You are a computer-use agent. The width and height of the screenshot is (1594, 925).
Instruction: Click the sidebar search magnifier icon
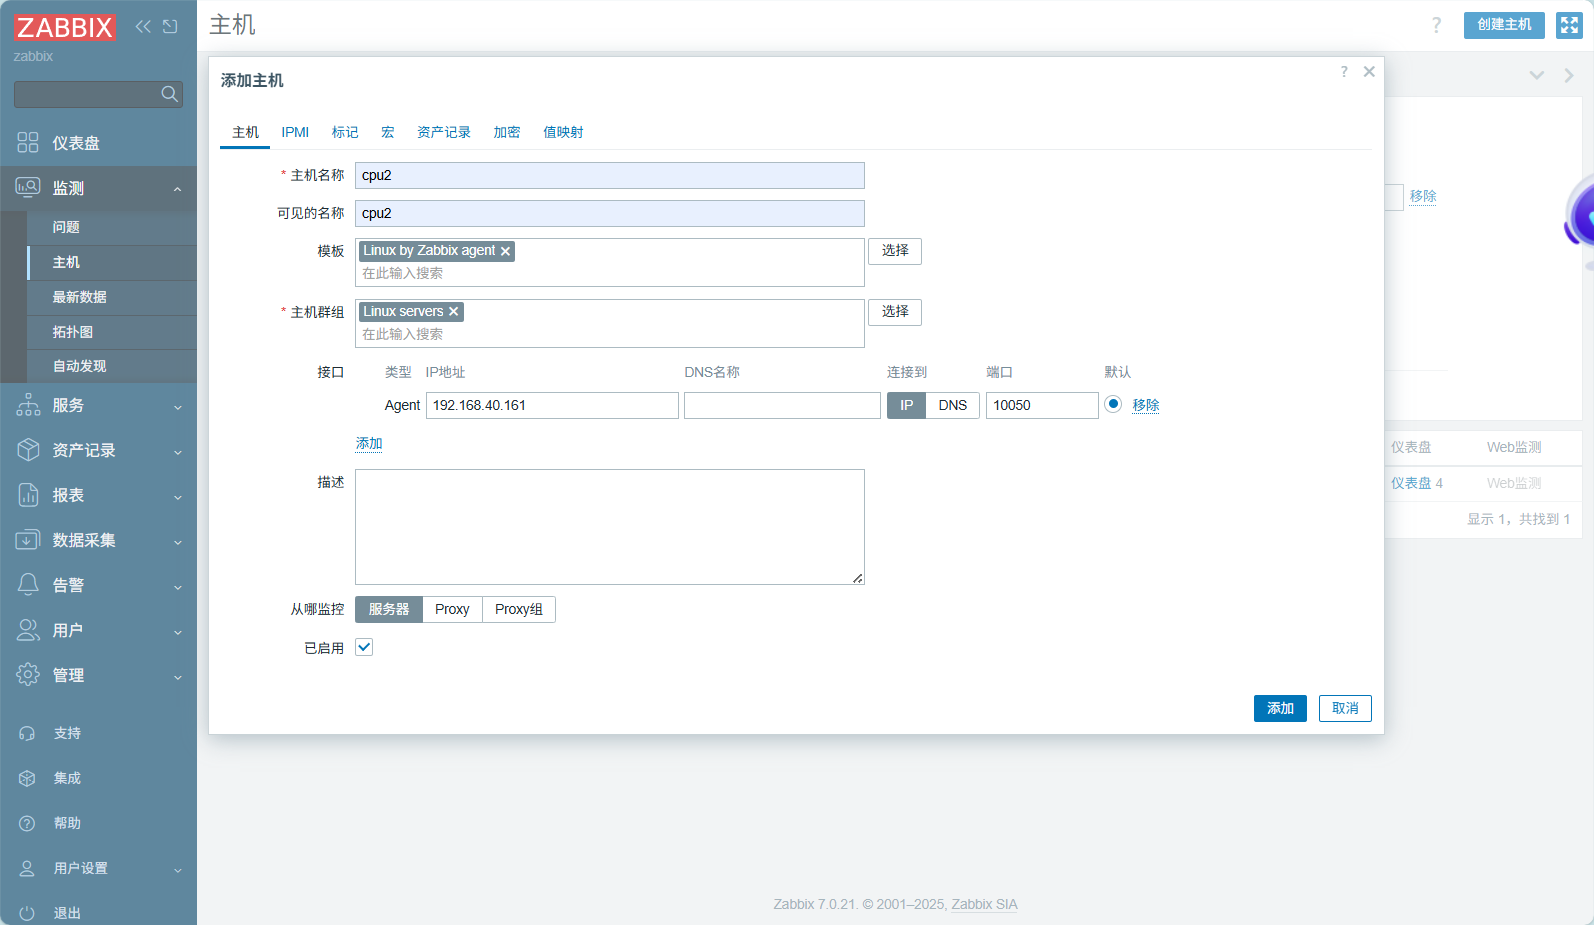pyautogui.click(x=169, y=94)
